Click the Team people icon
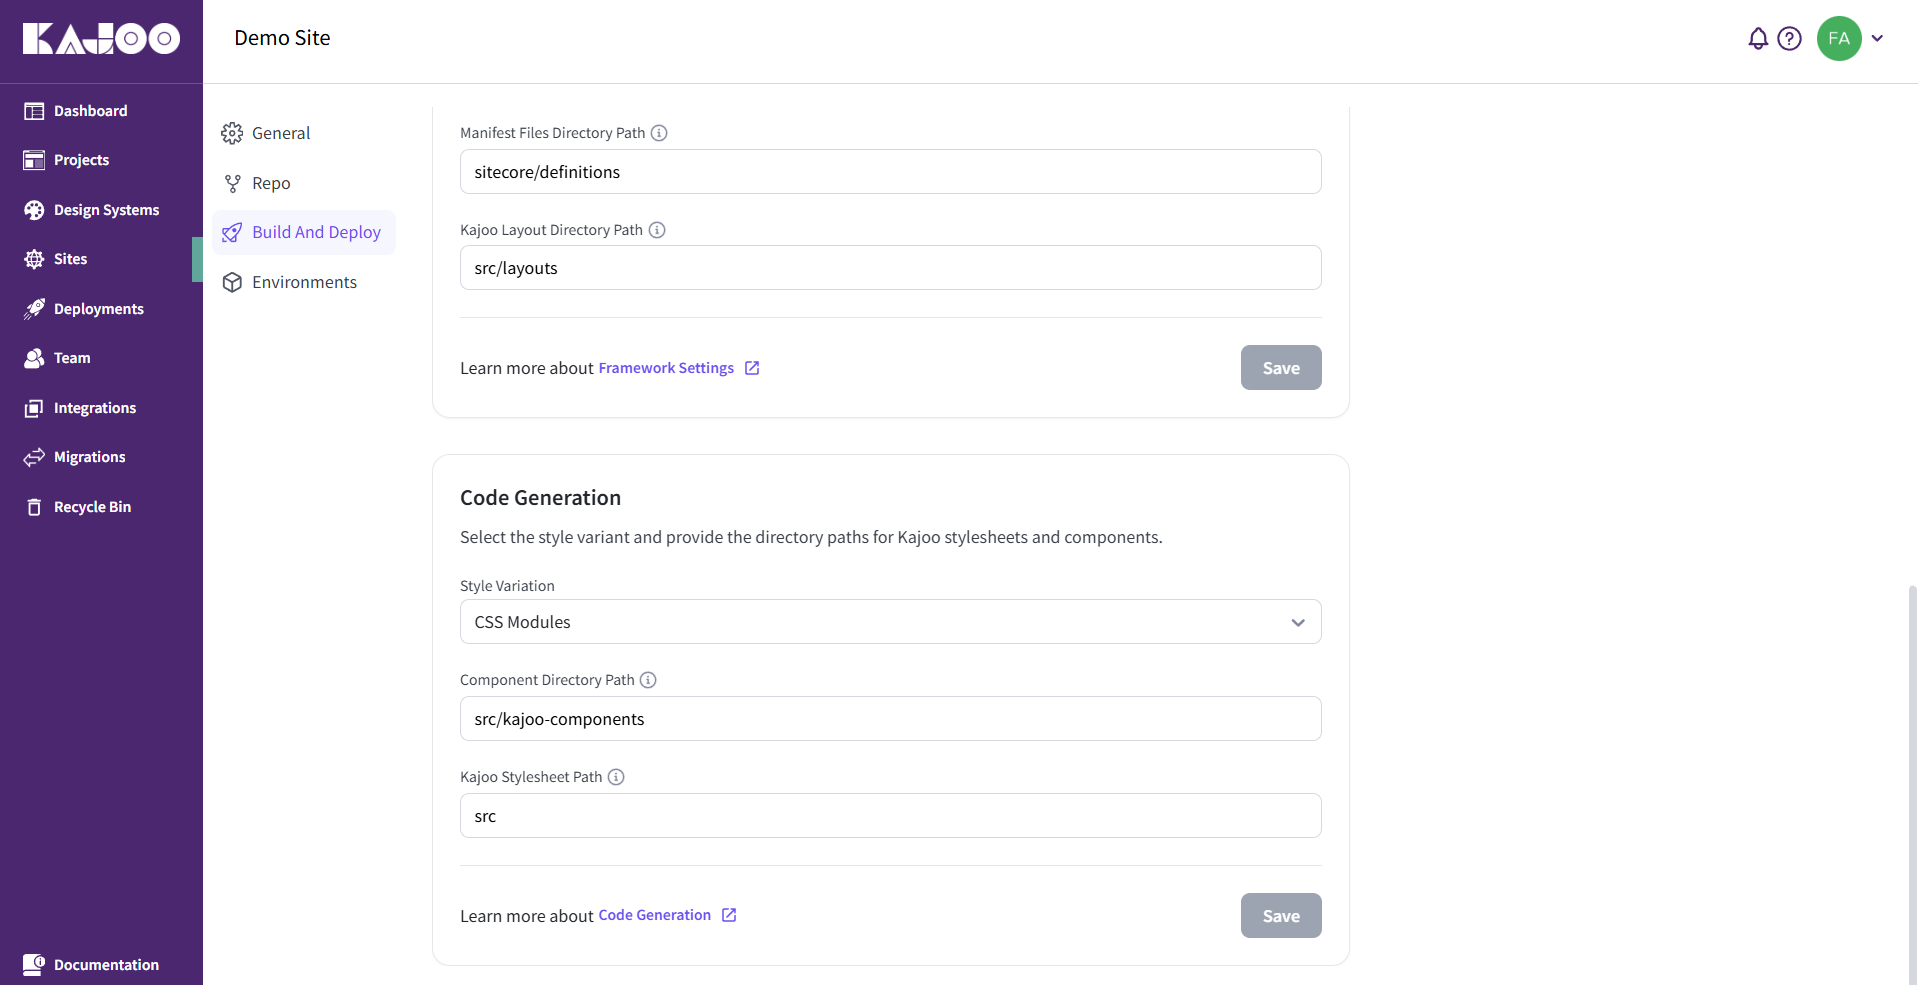 34,358
